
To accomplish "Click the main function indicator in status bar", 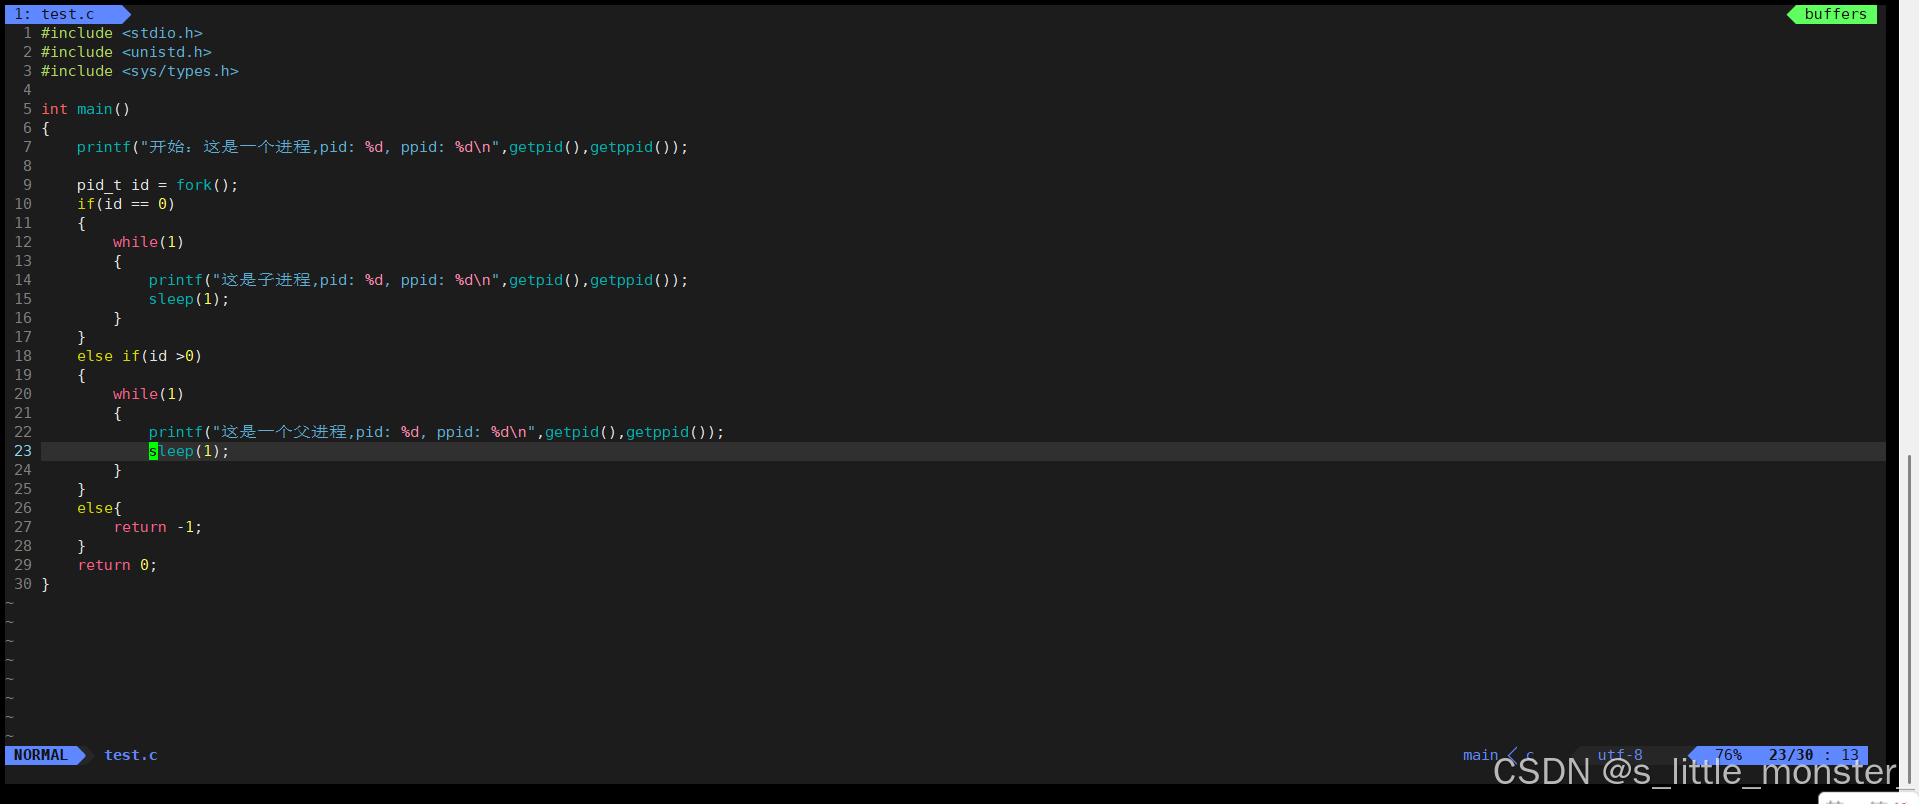I will [1480, 755].
